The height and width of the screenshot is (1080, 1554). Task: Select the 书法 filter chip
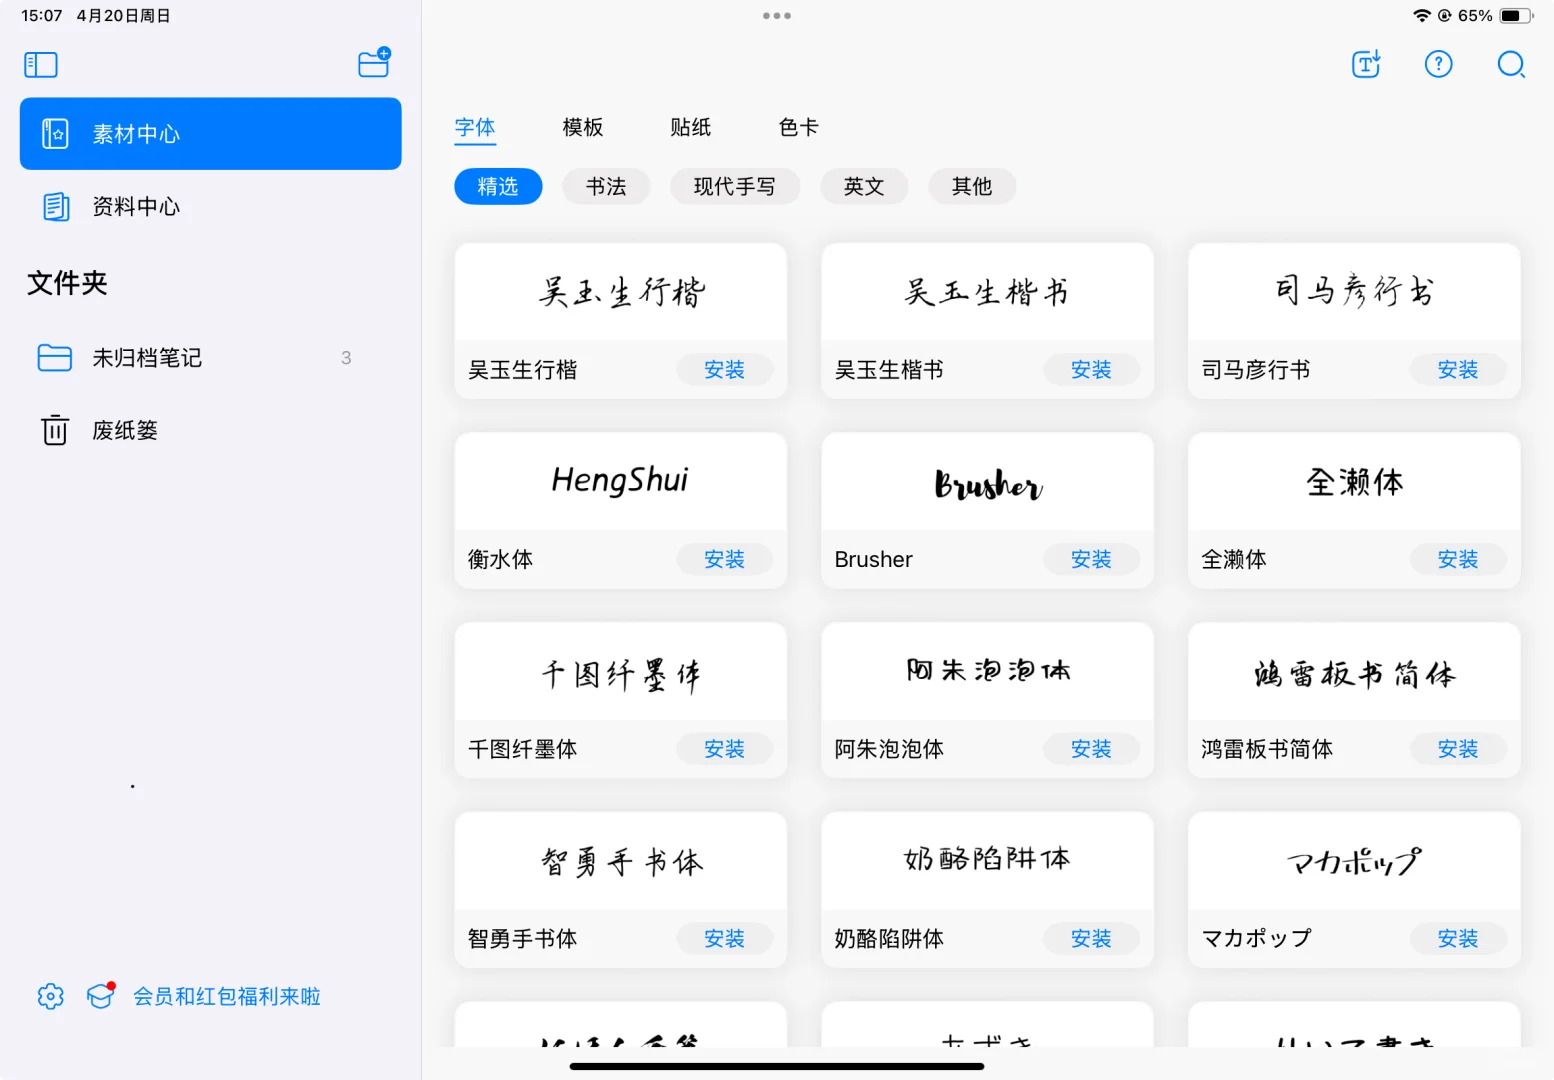(606, 186)
